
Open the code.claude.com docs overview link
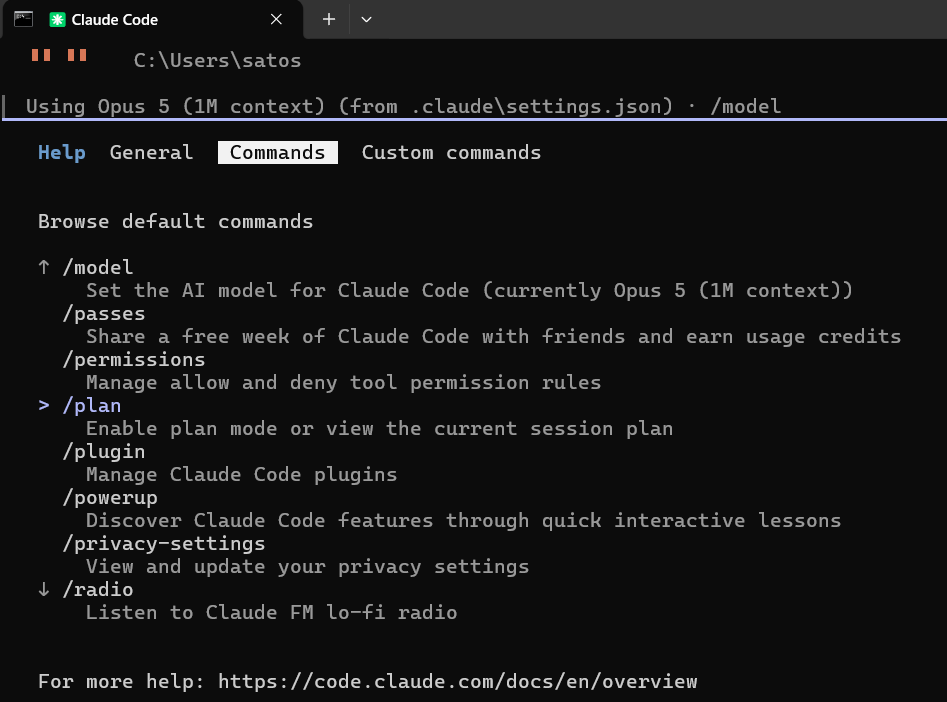(x=457, y=681)
